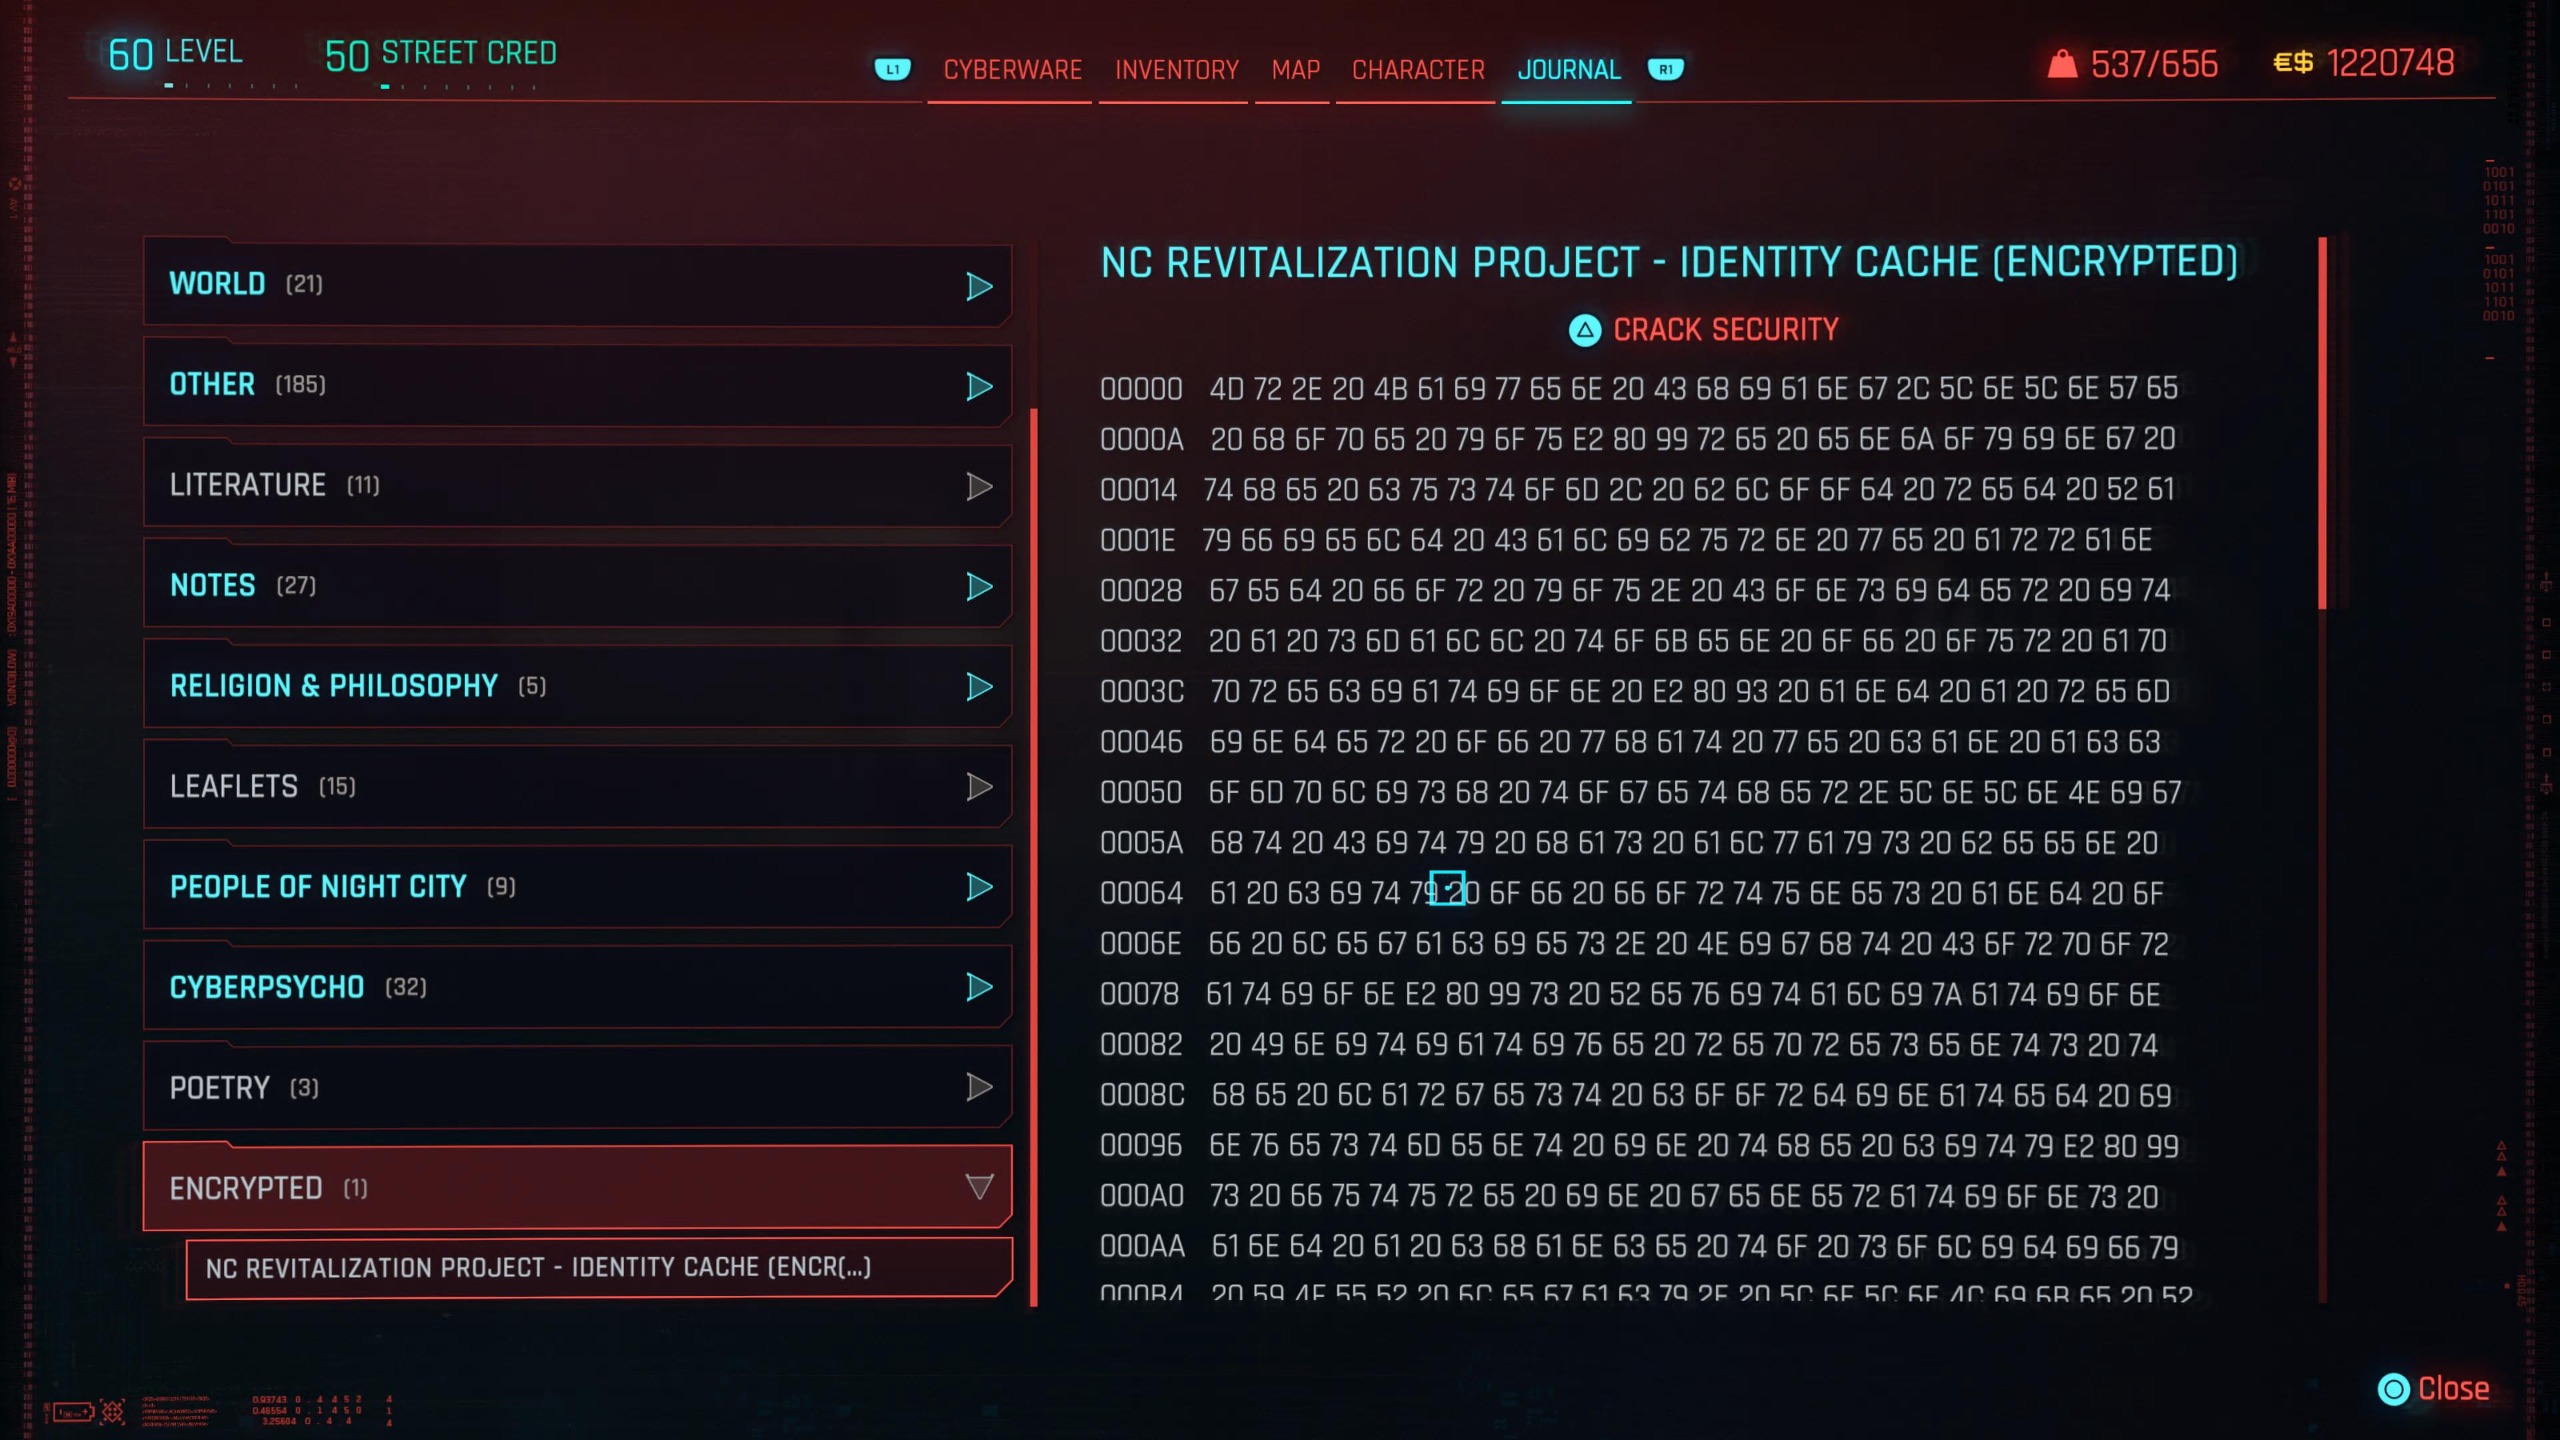Screen dimensions: 2560x1440
Task: Select the Other (185) category label
Action: pos(247,385)
